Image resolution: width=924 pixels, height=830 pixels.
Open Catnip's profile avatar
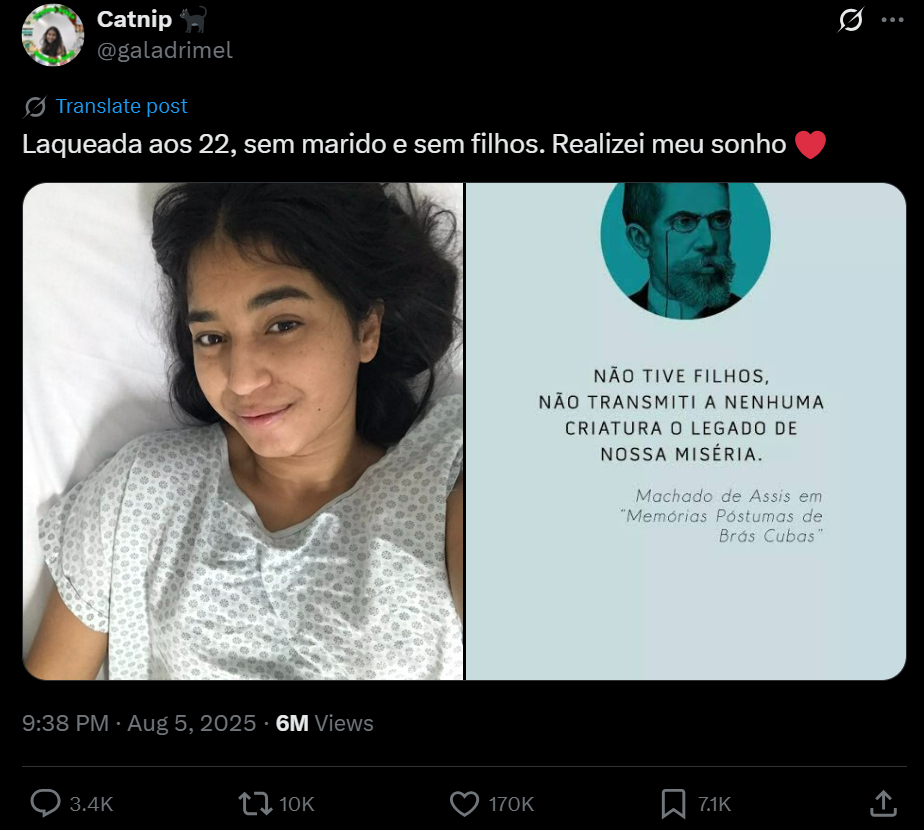(53, 35)
